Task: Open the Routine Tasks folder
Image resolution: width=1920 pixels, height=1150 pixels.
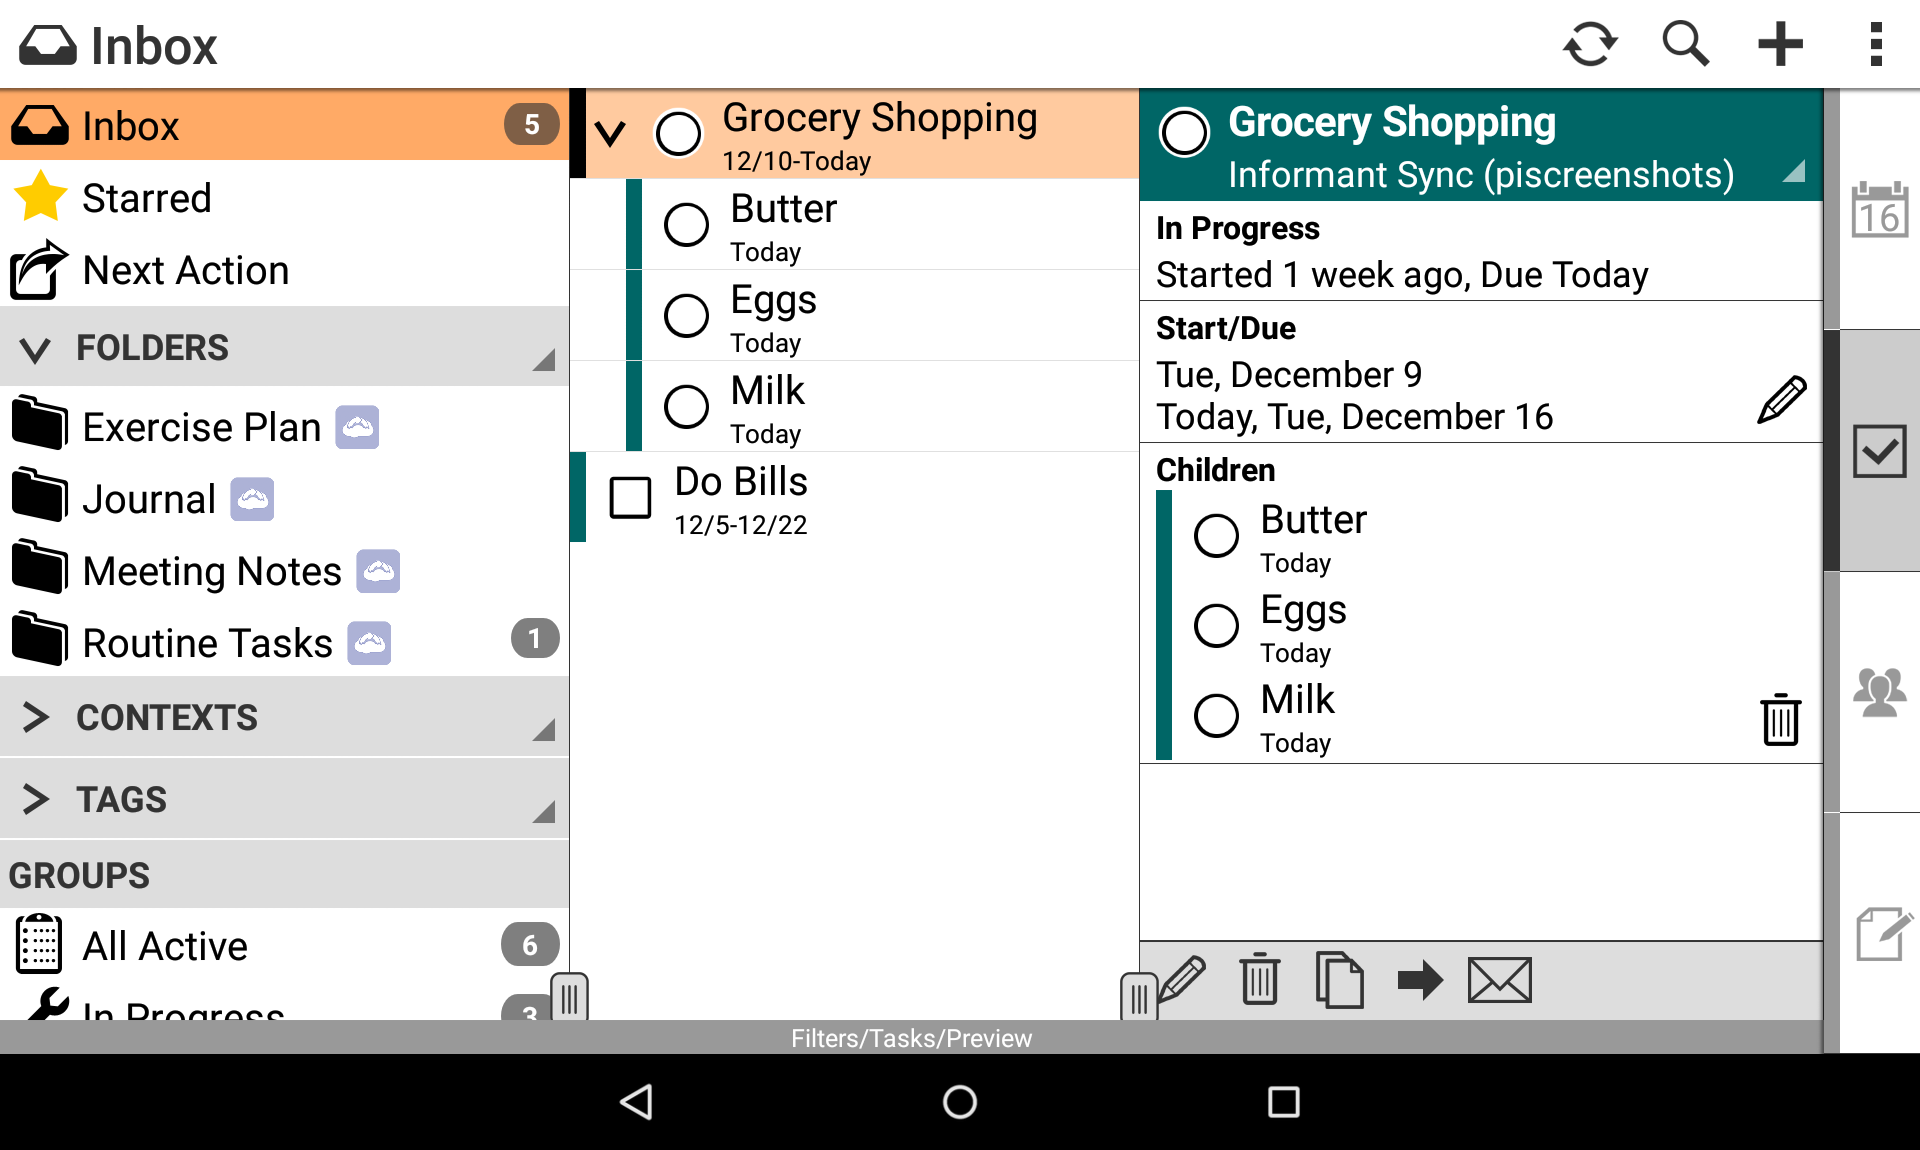Action: 207,643
